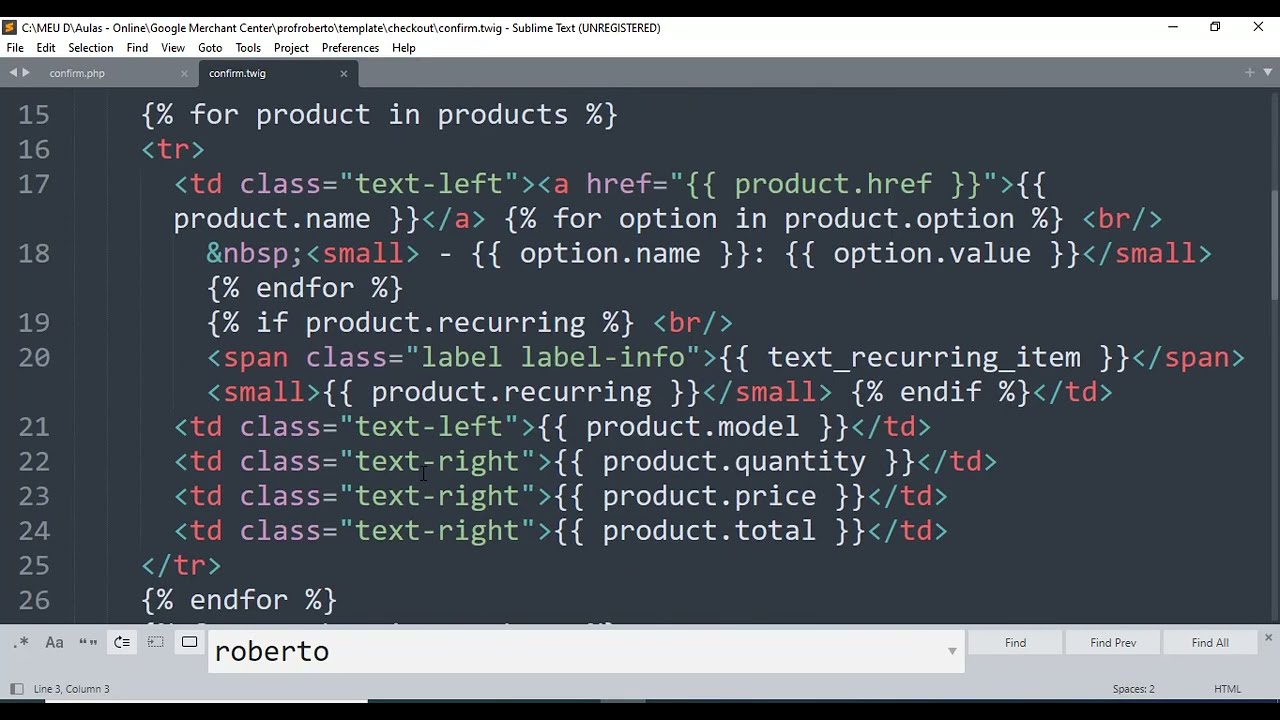Click the Find button

point(1015,643)
